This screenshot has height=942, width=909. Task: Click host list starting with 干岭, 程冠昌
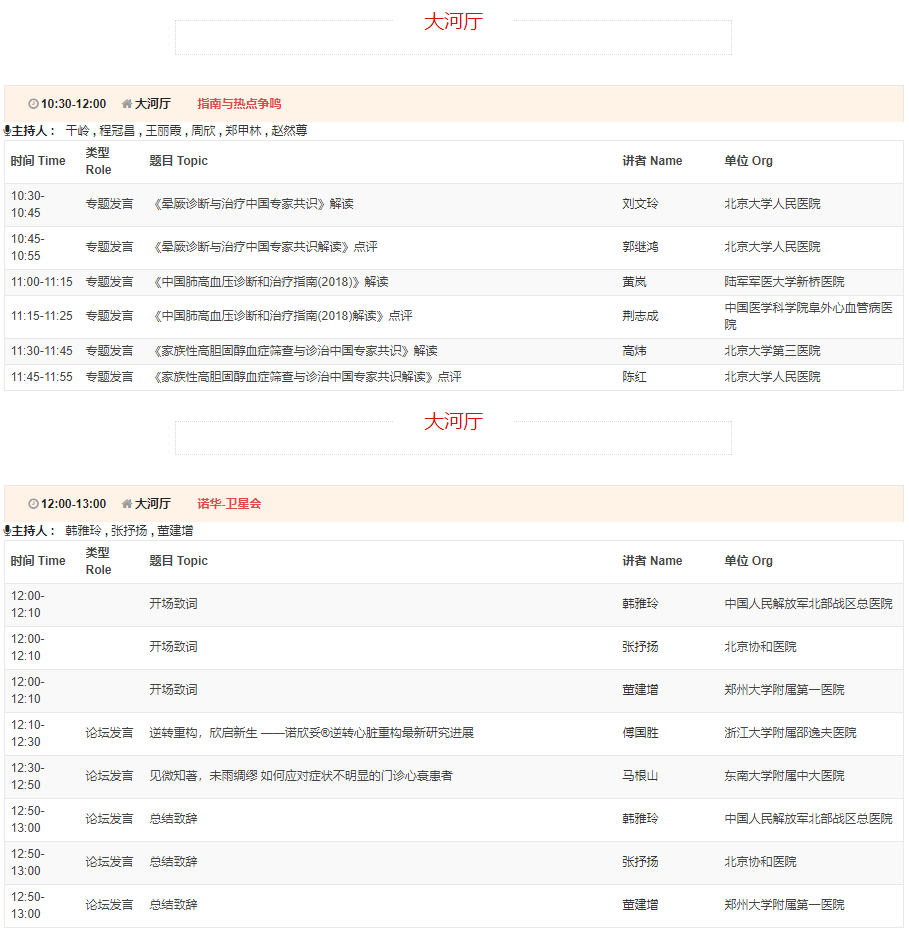point(186,131)
